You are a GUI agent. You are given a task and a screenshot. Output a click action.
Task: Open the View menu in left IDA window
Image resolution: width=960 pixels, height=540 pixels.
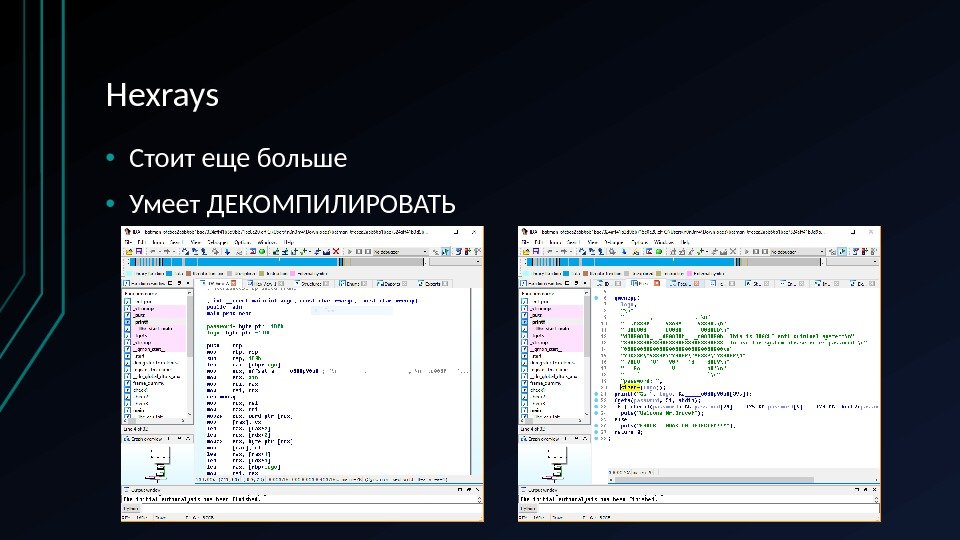(x=195, y=242)
